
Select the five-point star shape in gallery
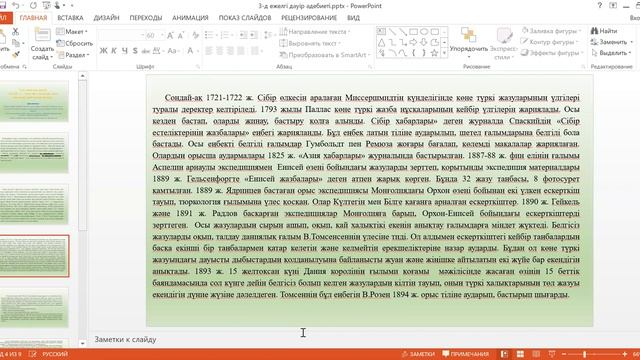click(435, 53)
